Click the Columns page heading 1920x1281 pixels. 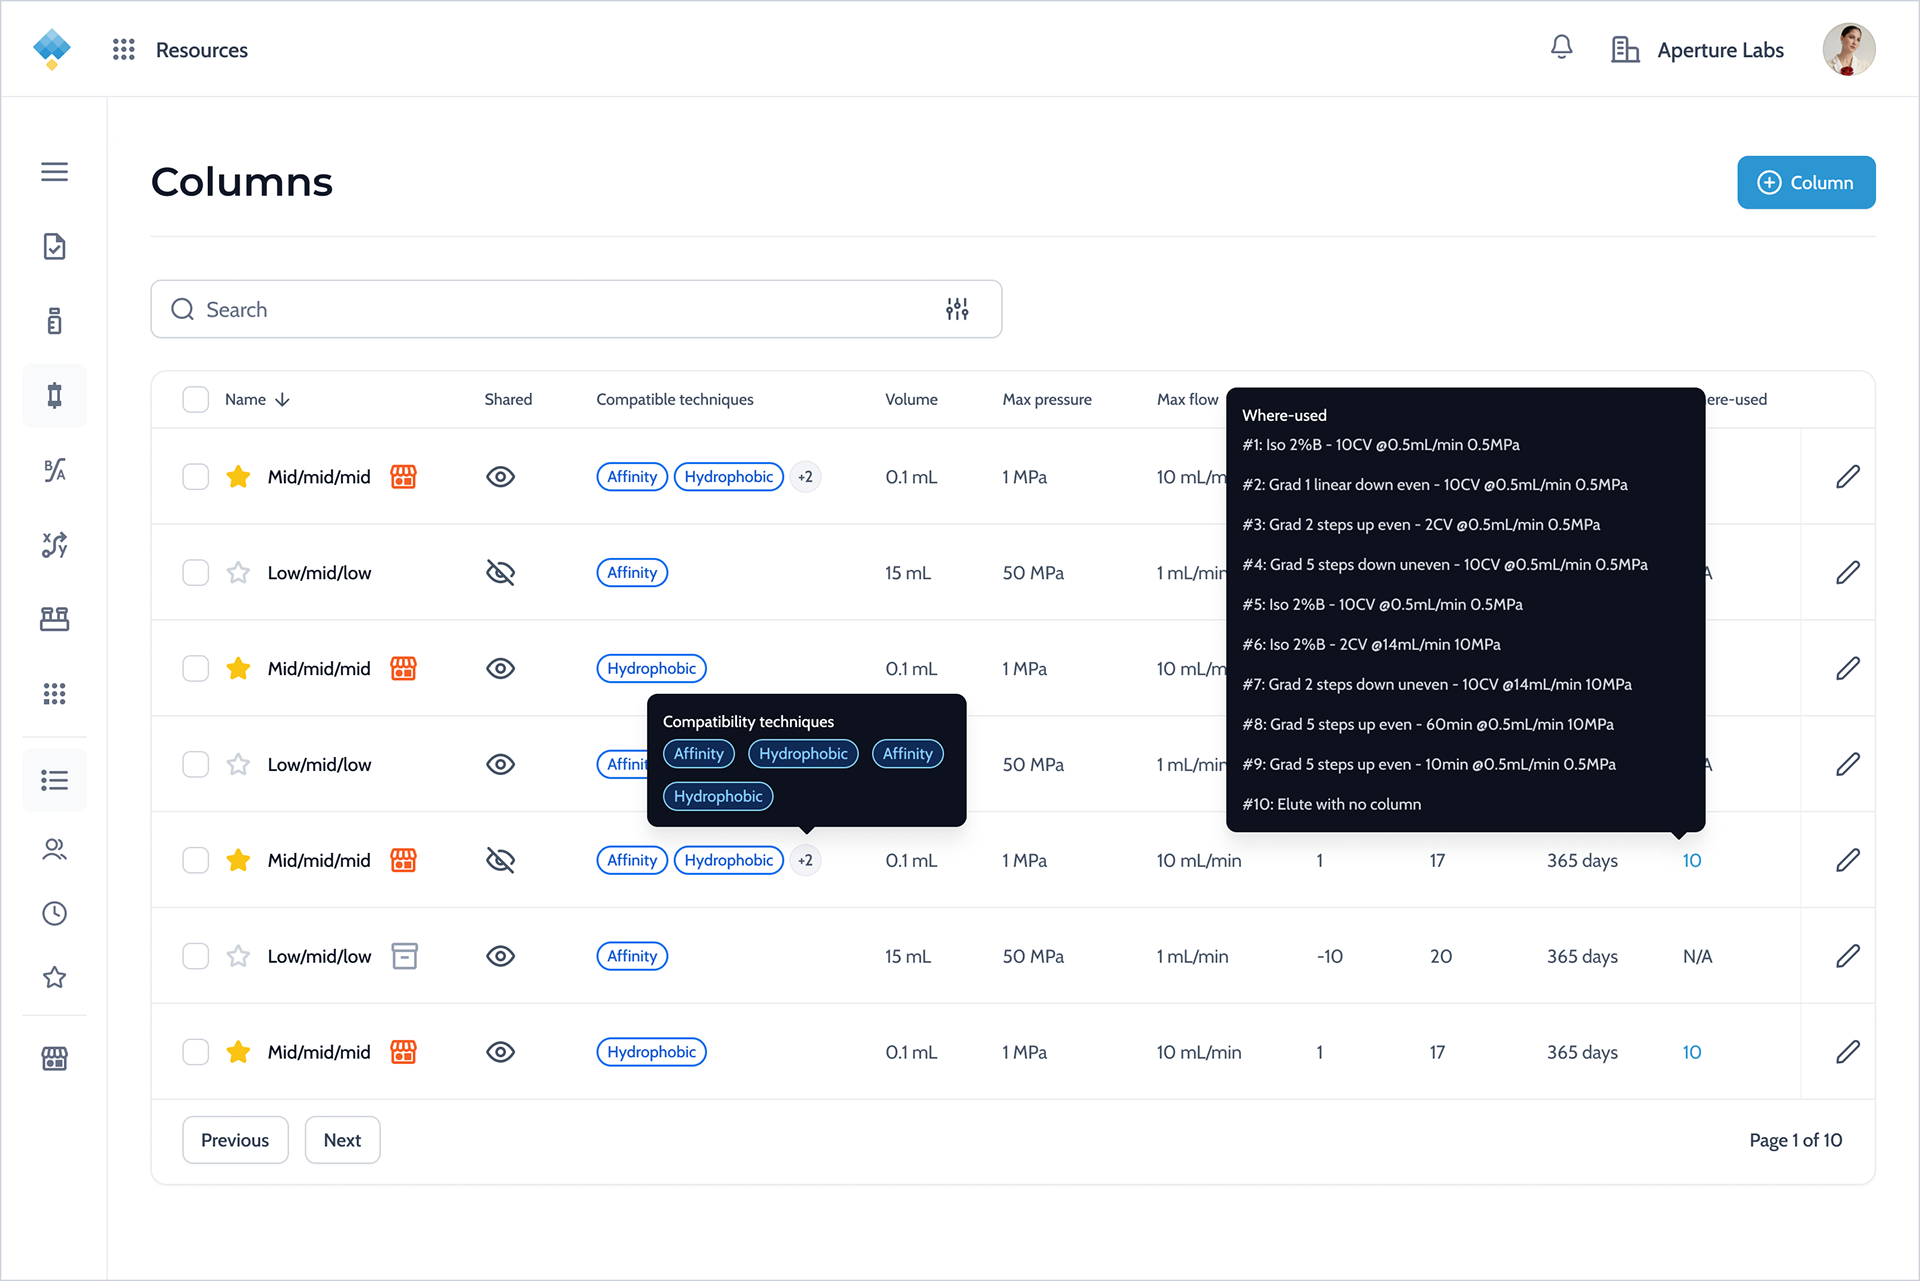coord(241,182)
